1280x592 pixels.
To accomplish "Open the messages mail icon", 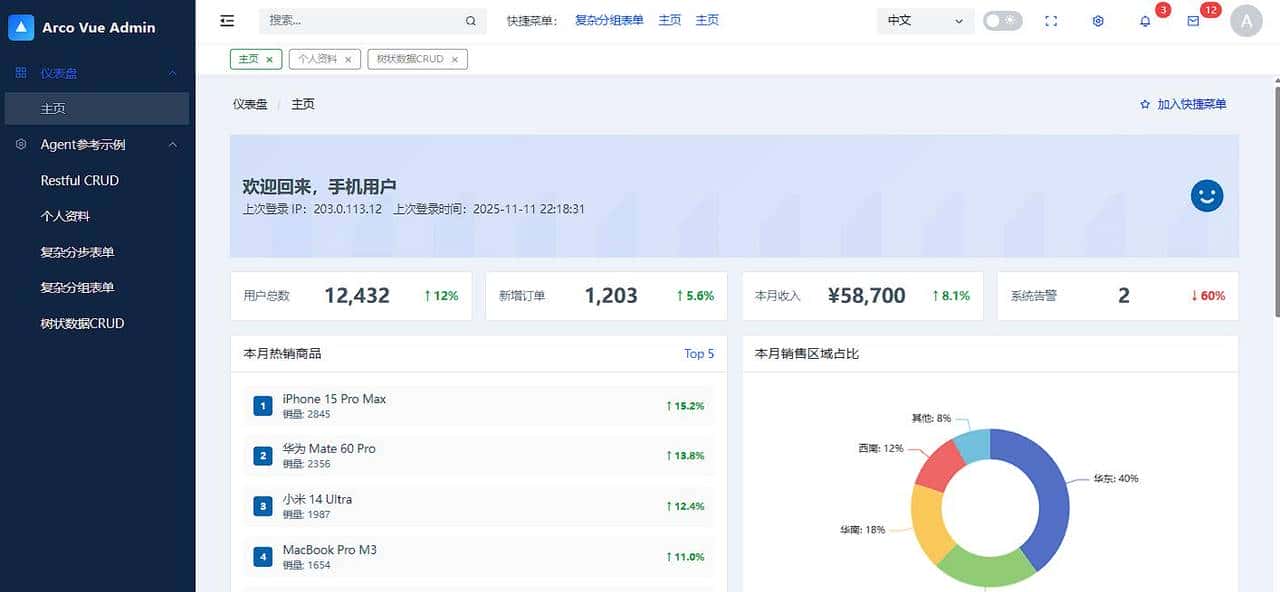I will (x=1193, y=20).
